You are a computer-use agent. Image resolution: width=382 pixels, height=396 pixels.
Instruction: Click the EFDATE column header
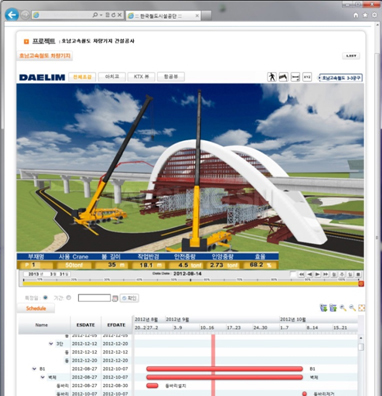click(116, 325)
